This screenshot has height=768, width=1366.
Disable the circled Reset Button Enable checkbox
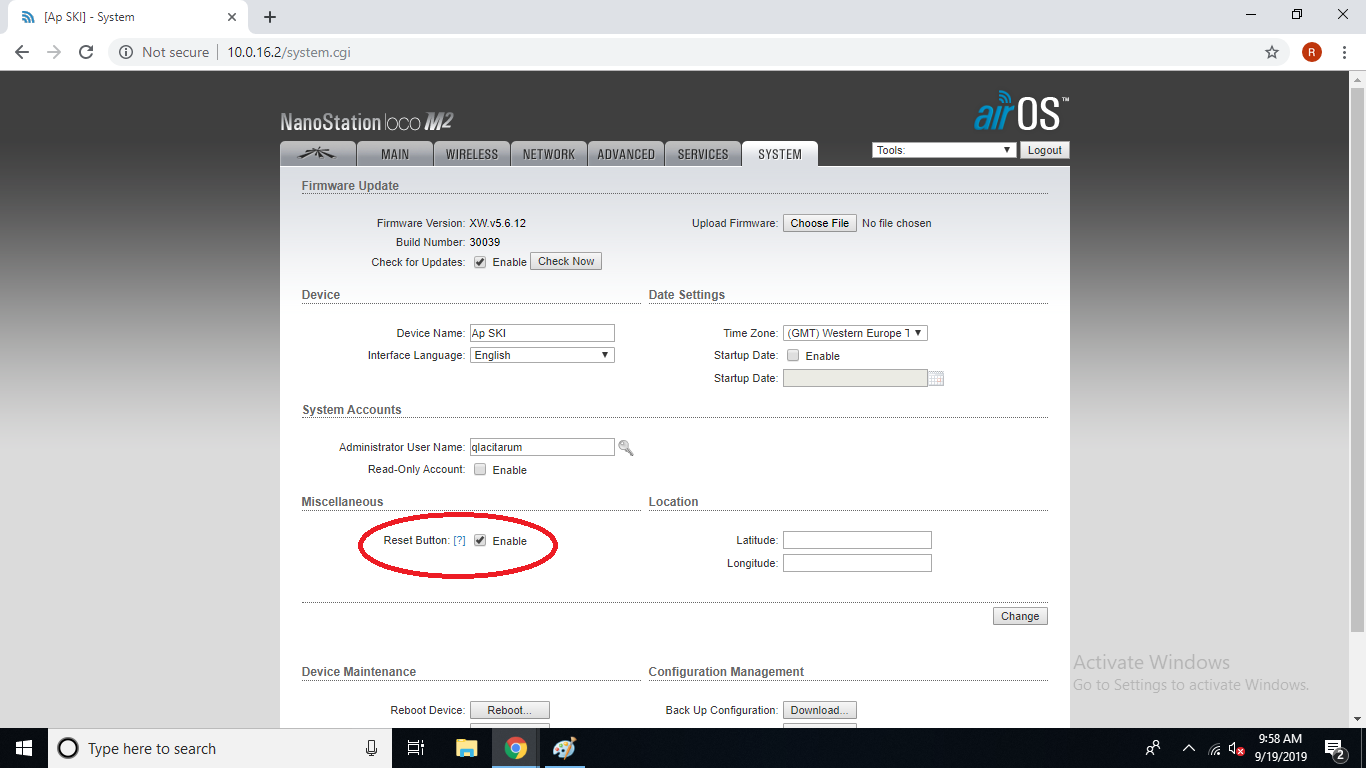pos(481,540)
